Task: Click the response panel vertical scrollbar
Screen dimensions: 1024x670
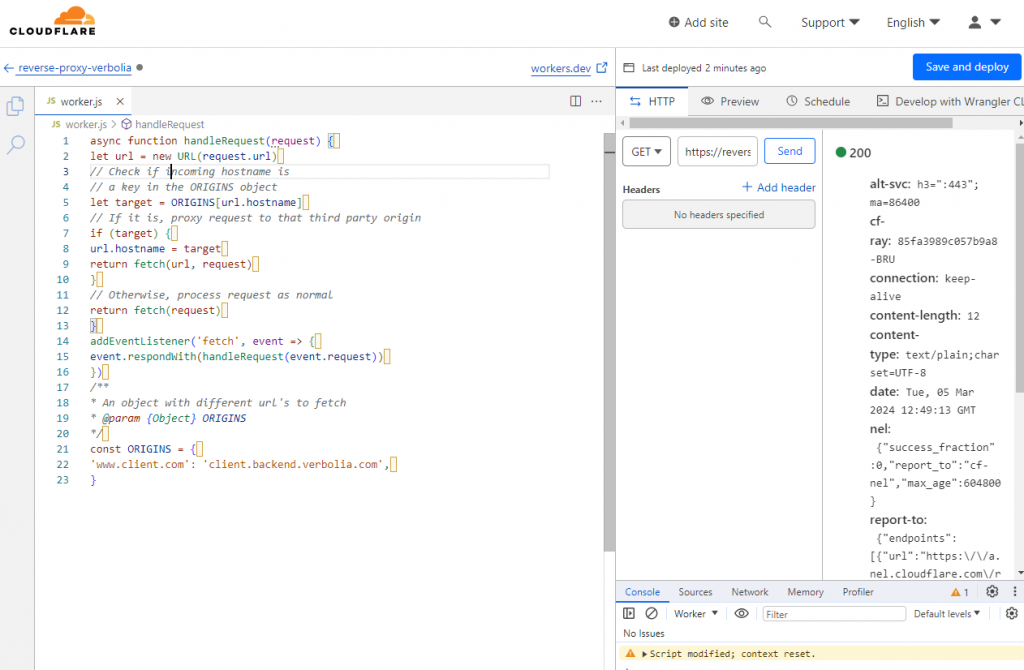Action: (1019, 268)
